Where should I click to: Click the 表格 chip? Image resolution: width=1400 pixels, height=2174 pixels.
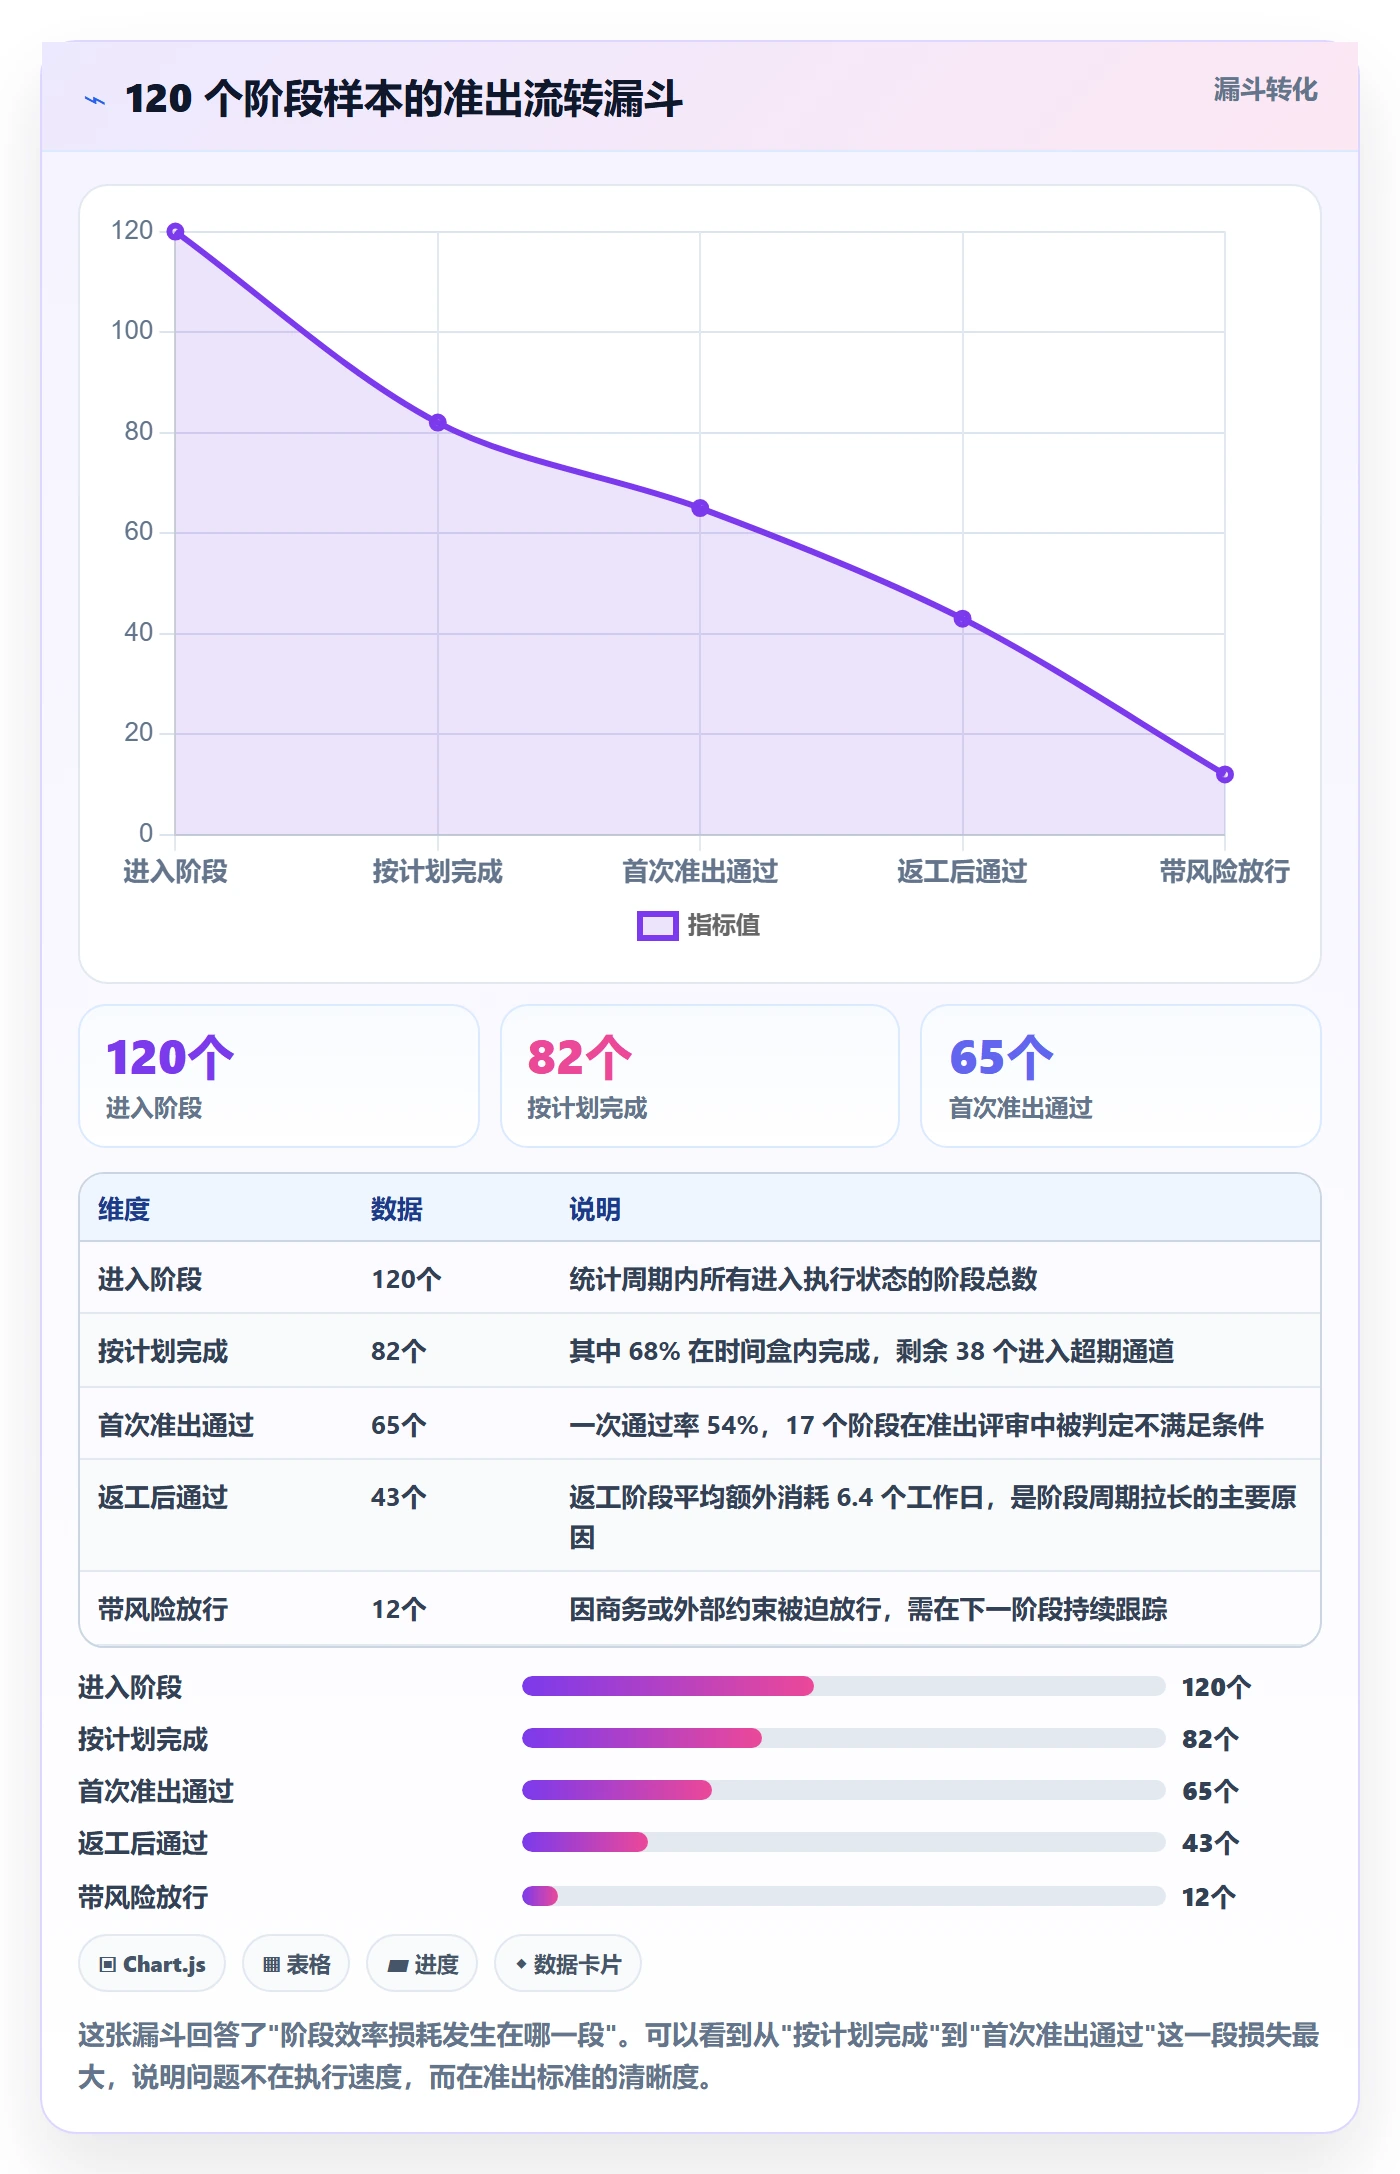click(x=296, y=1964)
